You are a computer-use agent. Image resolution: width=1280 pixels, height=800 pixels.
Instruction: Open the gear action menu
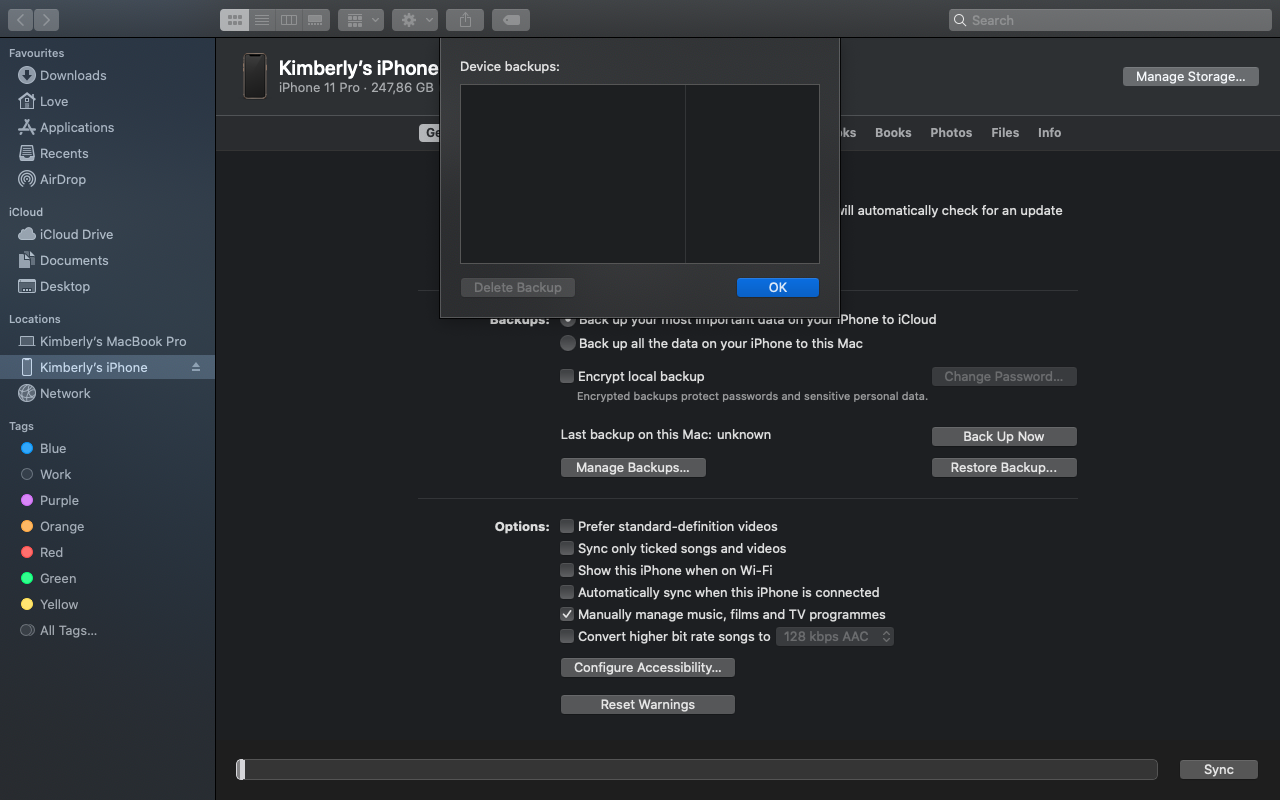click(415, 20)
